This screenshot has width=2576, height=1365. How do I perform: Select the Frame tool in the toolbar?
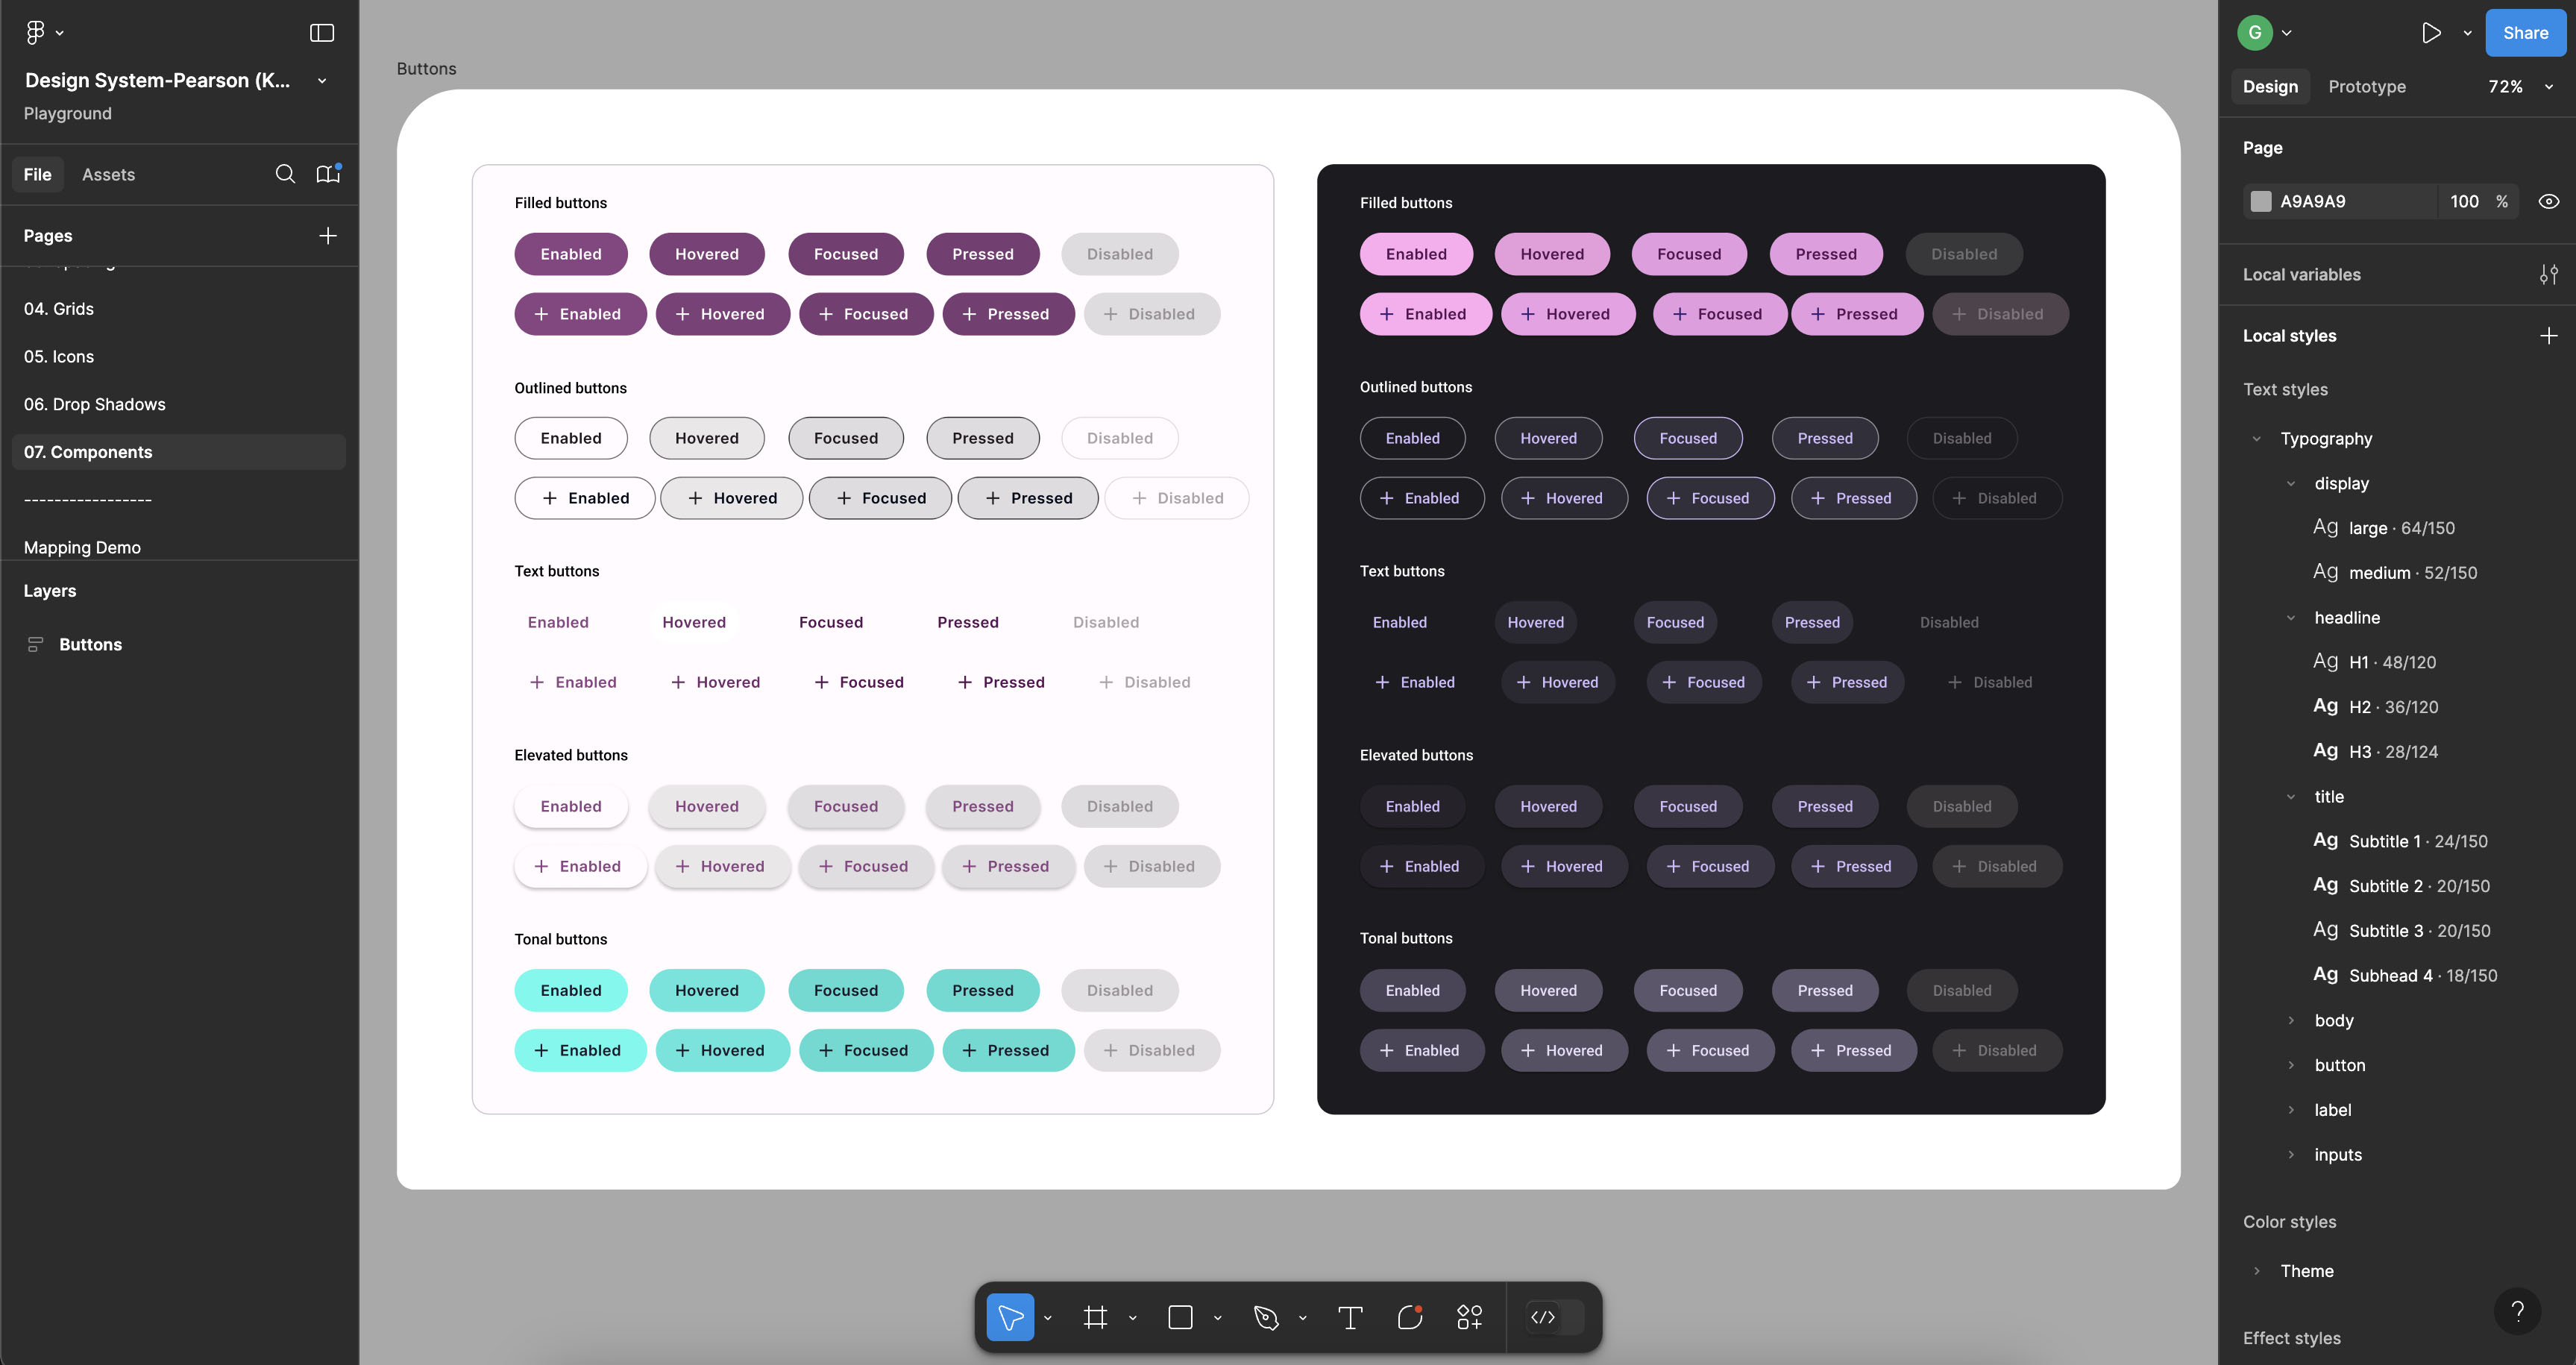pyautogui.click(x=1095, y=1317)
